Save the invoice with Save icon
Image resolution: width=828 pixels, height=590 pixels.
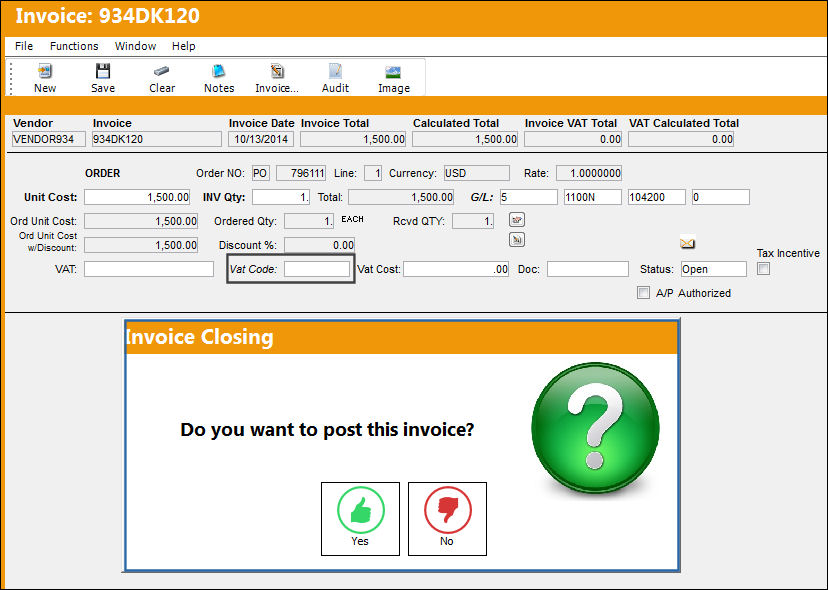(x=102, y=71)
